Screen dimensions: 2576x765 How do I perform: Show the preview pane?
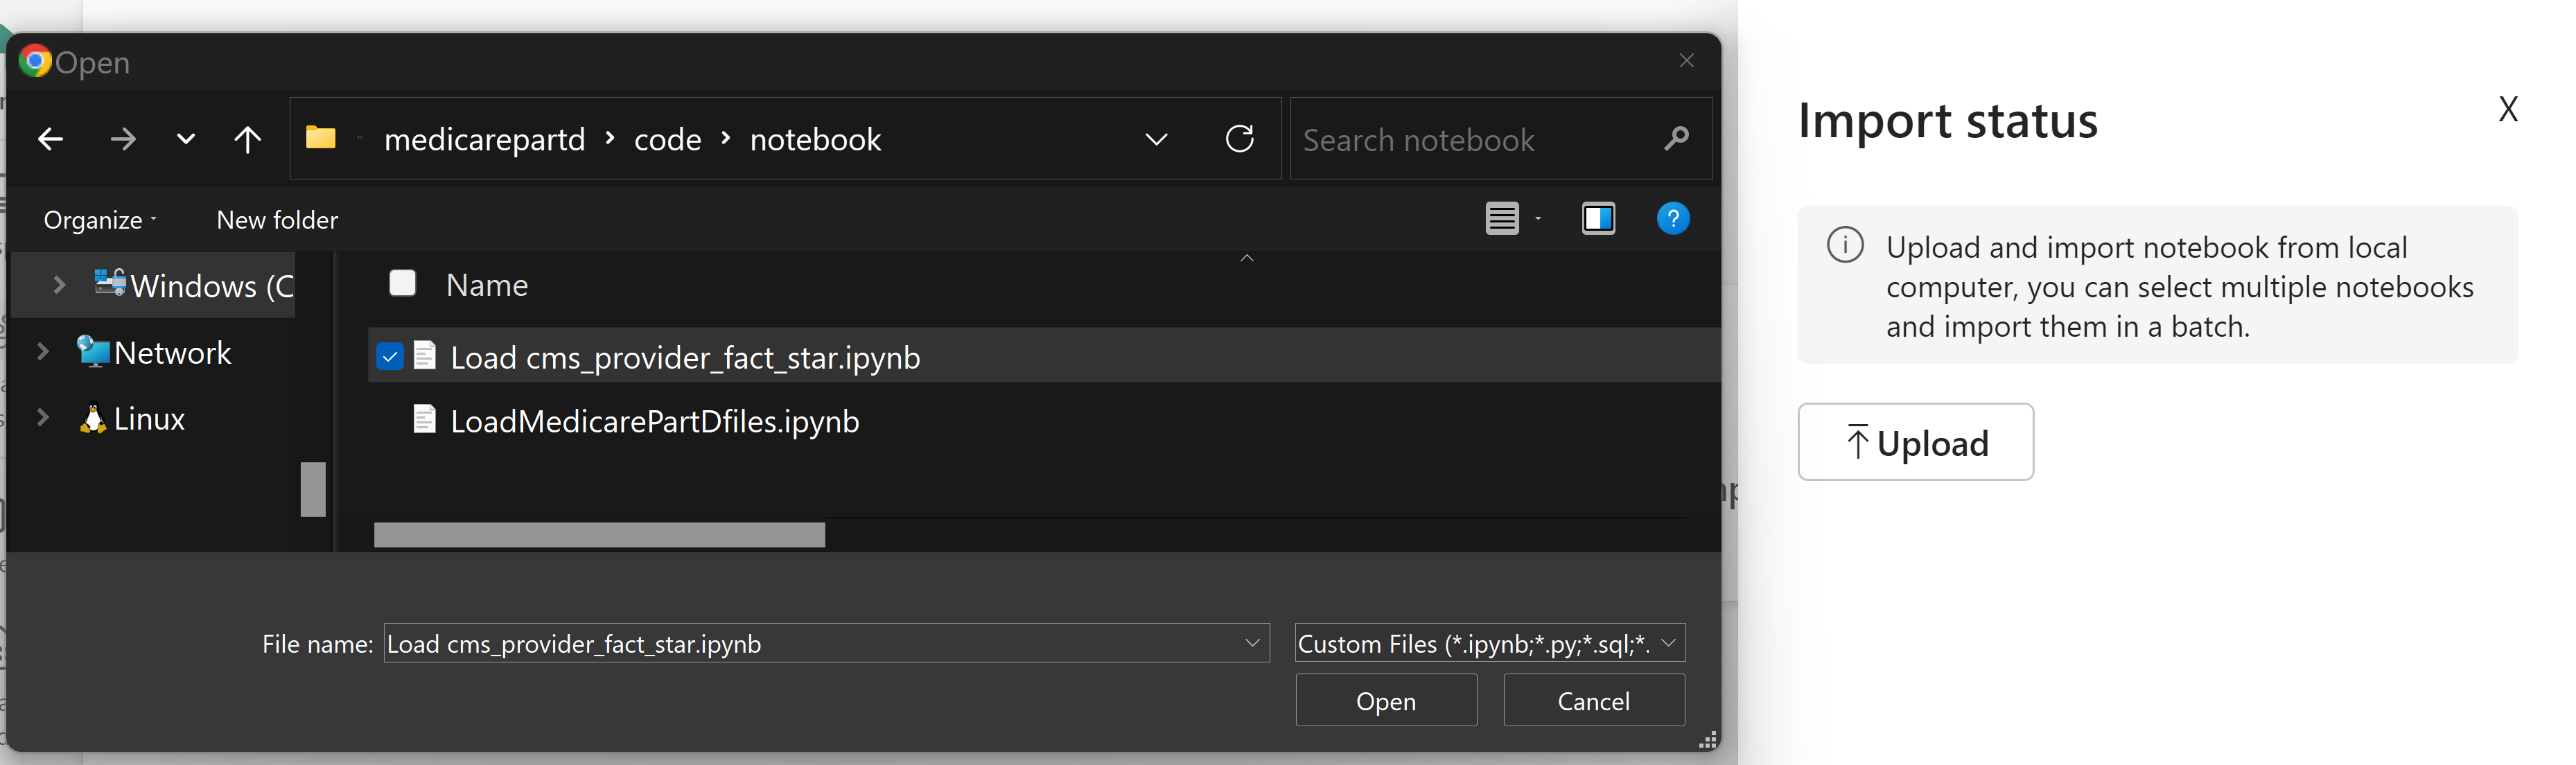(1598, 218)
